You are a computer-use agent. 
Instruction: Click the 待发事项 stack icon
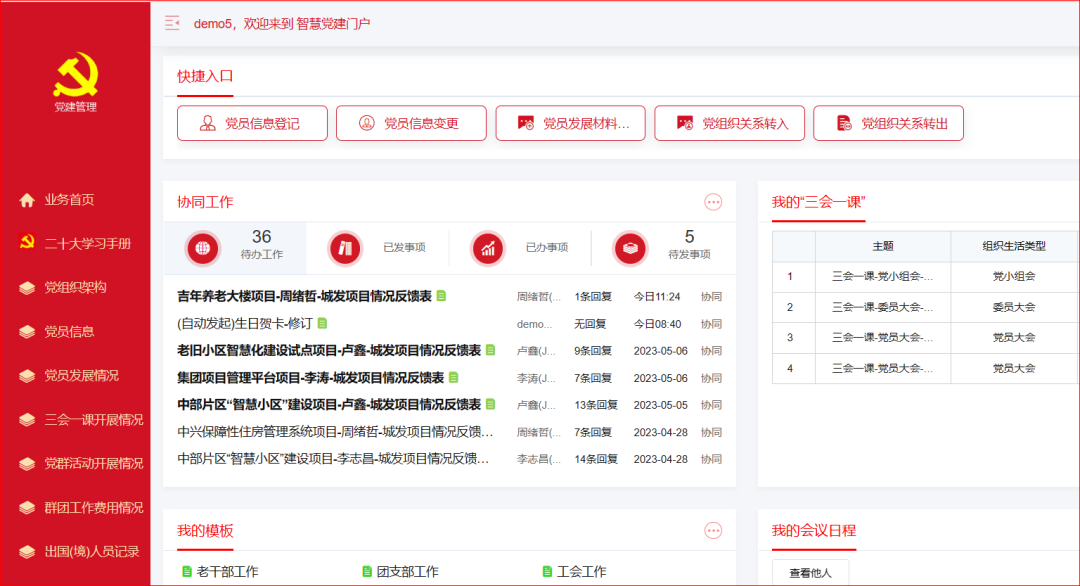[629, 249]
